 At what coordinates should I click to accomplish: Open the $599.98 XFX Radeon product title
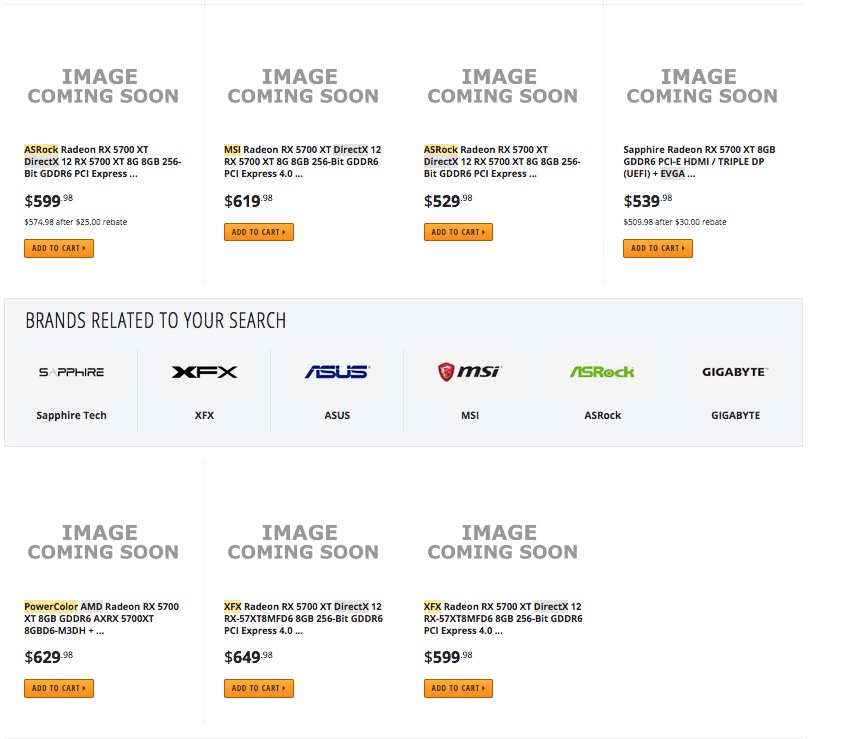[x=503, y=618]
